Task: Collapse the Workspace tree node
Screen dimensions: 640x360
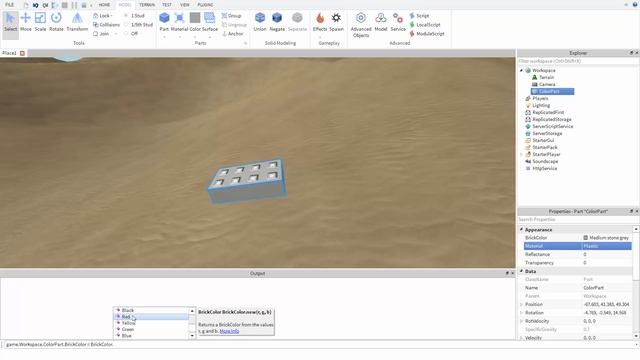Action: point(521,70)
